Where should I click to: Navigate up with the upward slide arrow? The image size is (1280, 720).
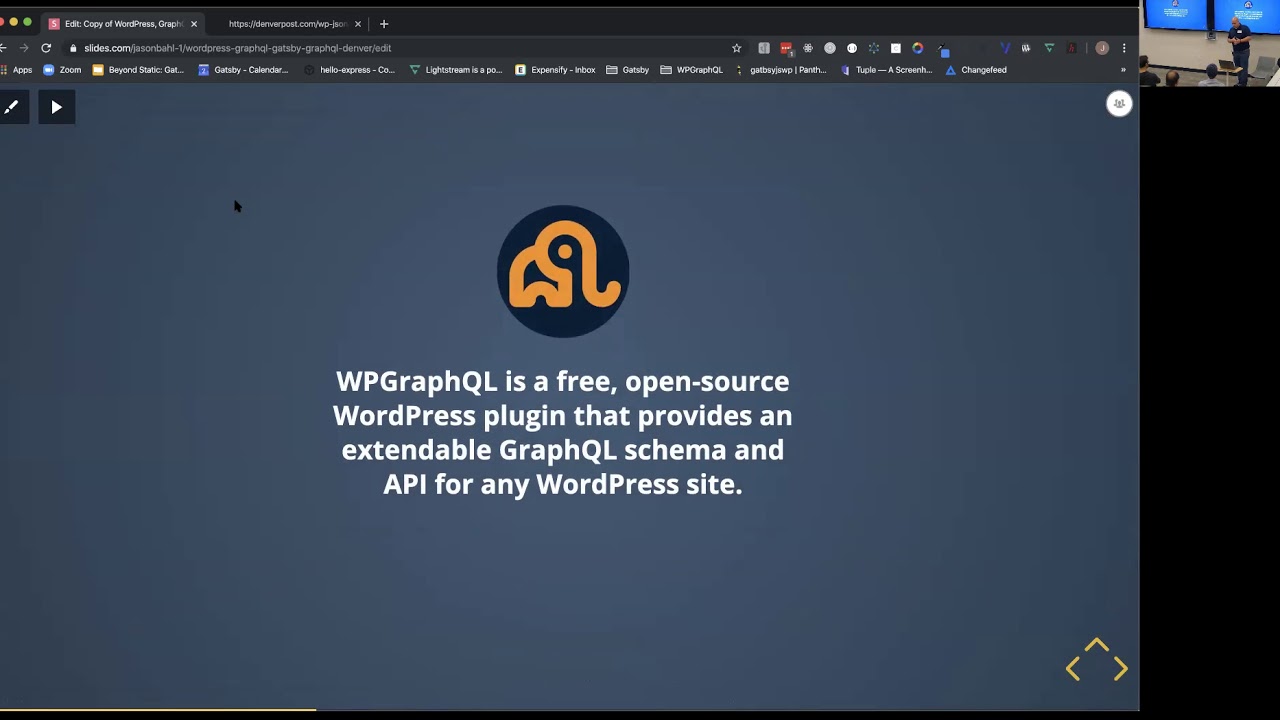1097,646
